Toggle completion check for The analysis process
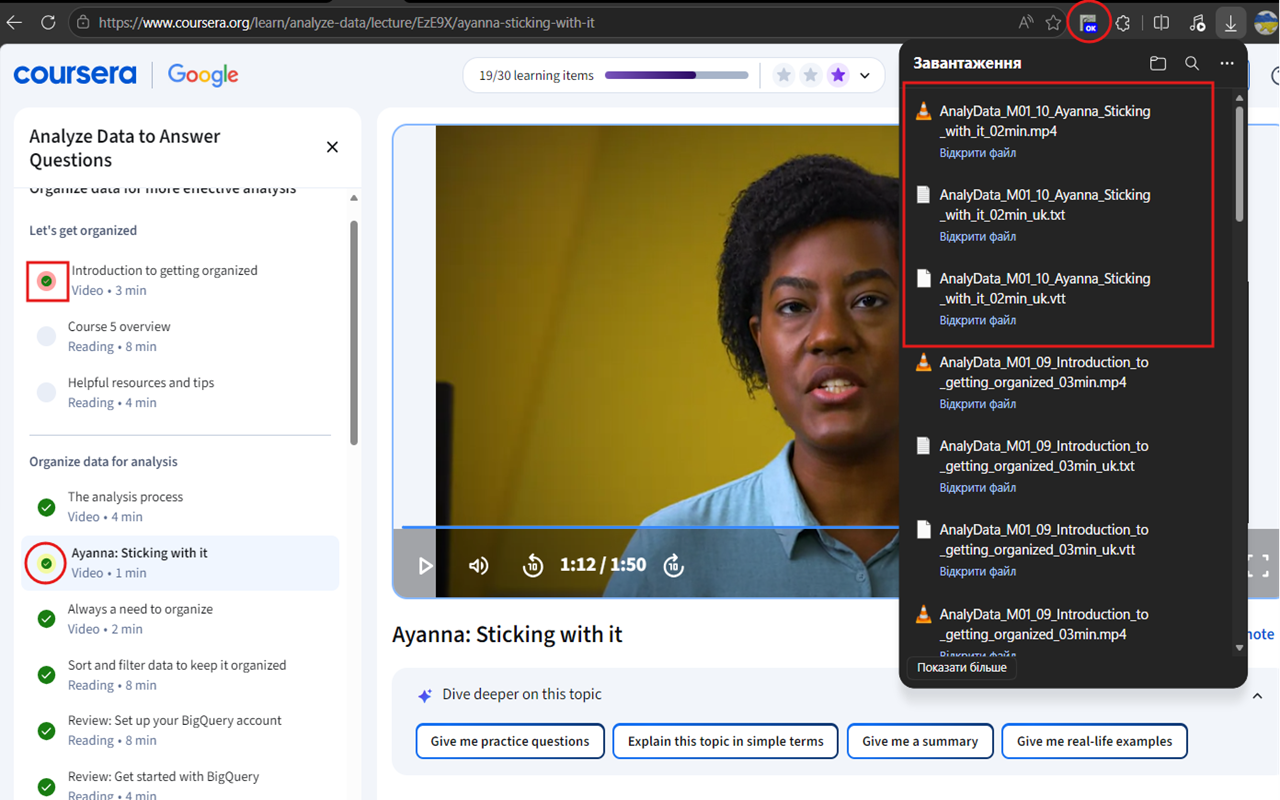The height and width of the screenshot is (800, 1280). tap(46, 507)
